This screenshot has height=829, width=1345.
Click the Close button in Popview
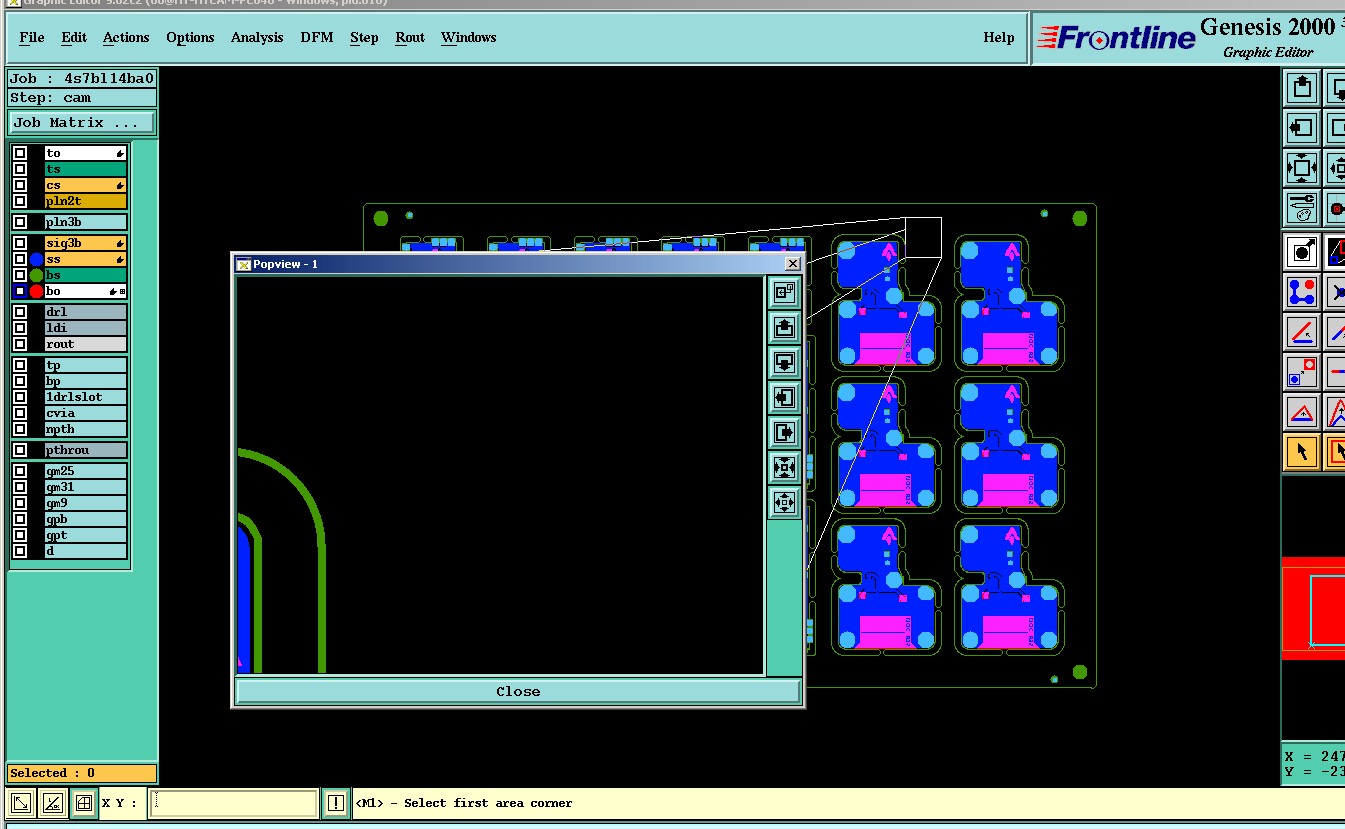point(518,691)
